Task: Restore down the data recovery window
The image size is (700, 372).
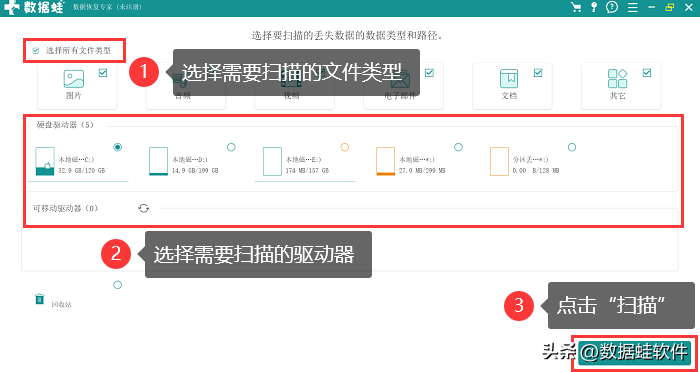Action: click(x=669, y=8)
